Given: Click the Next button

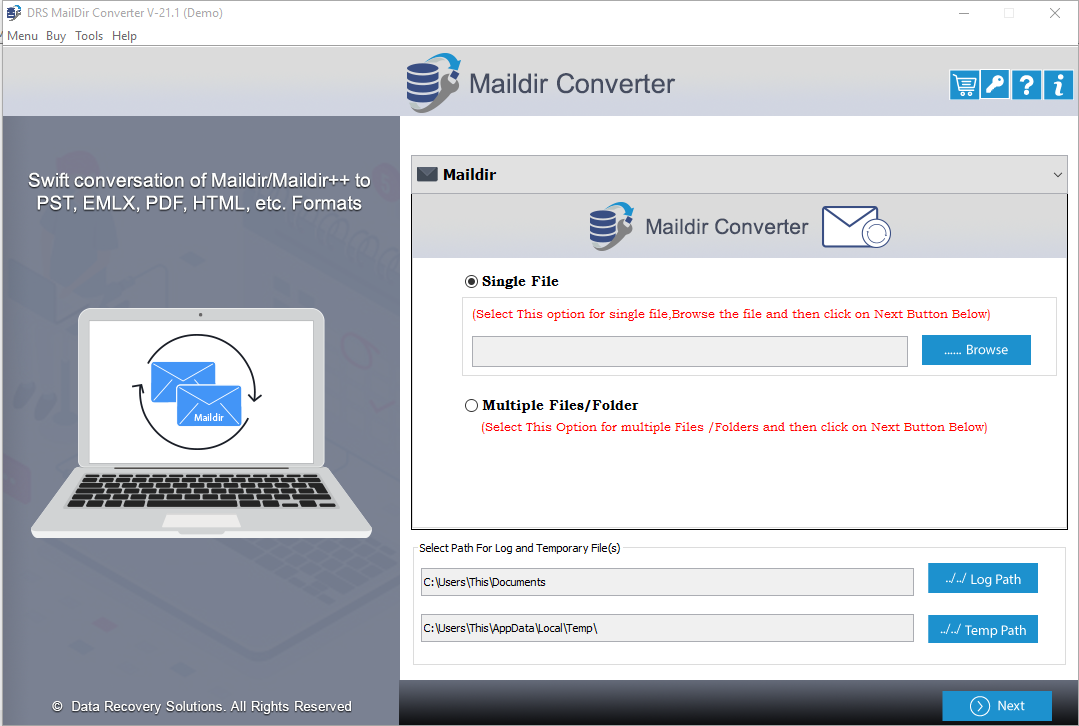Looking at the screenshot, I should point(996,705).
